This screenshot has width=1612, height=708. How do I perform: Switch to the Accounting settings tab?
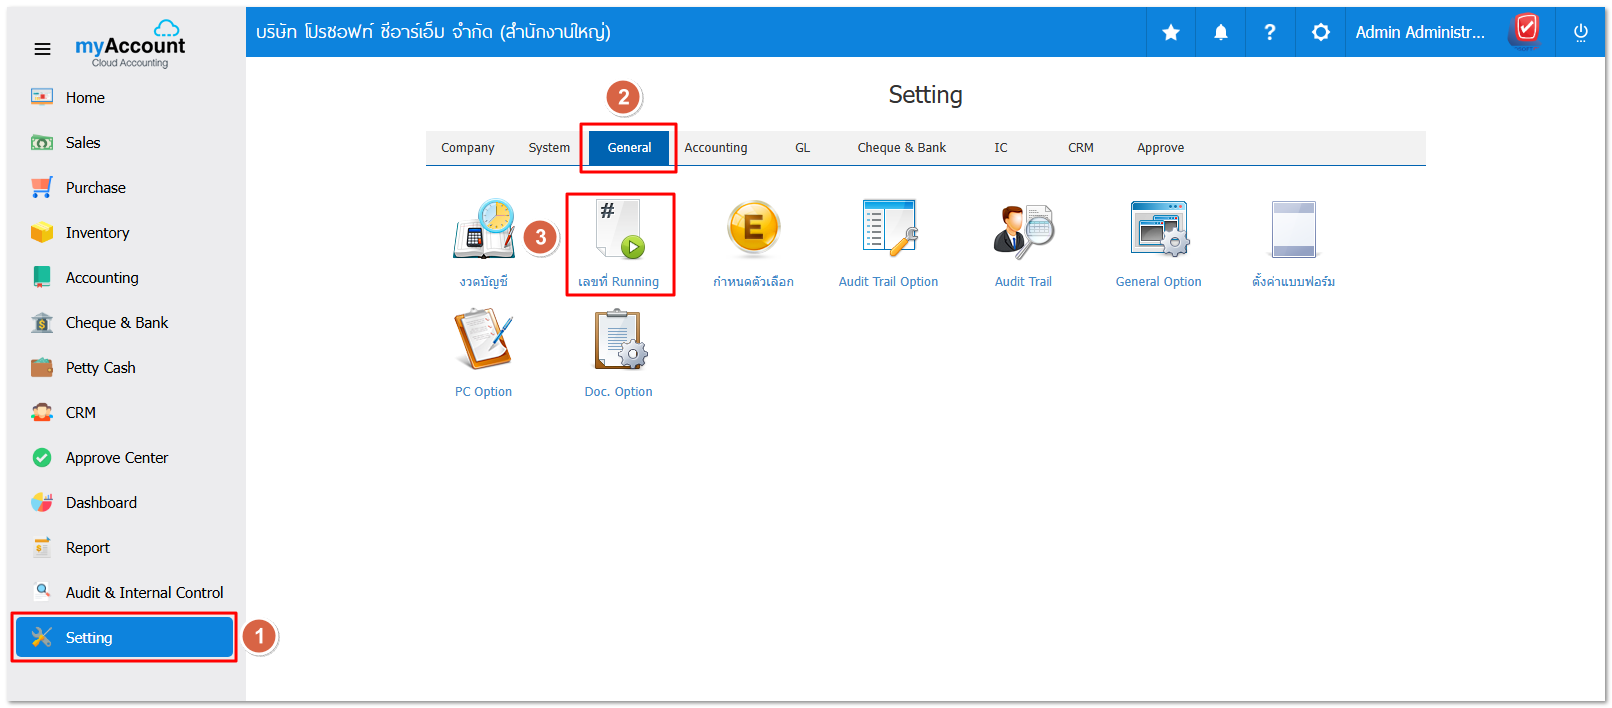716,148
